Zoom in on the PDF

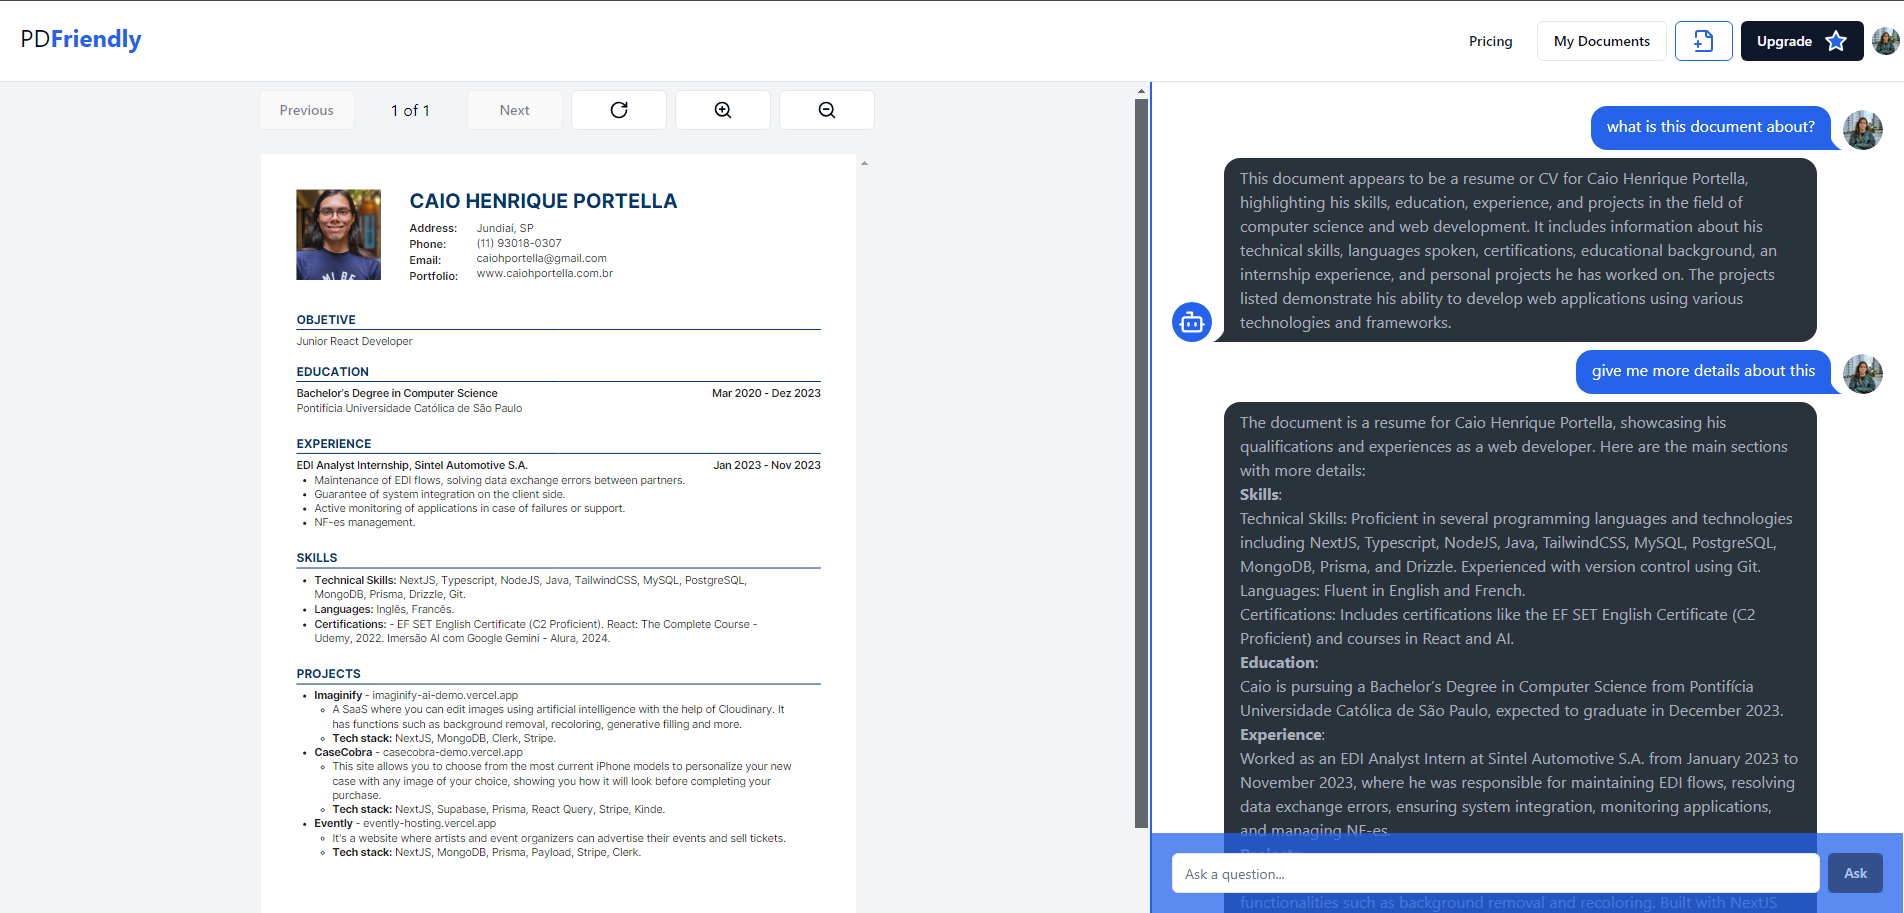(723, 110)
